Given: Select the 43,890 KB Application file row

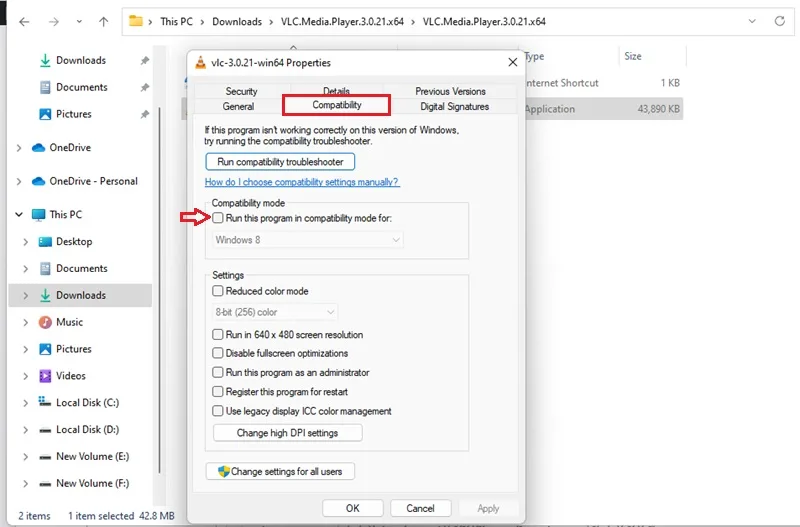Looking at the screenshot, I should pyautogui.click(x=603, y=109).
